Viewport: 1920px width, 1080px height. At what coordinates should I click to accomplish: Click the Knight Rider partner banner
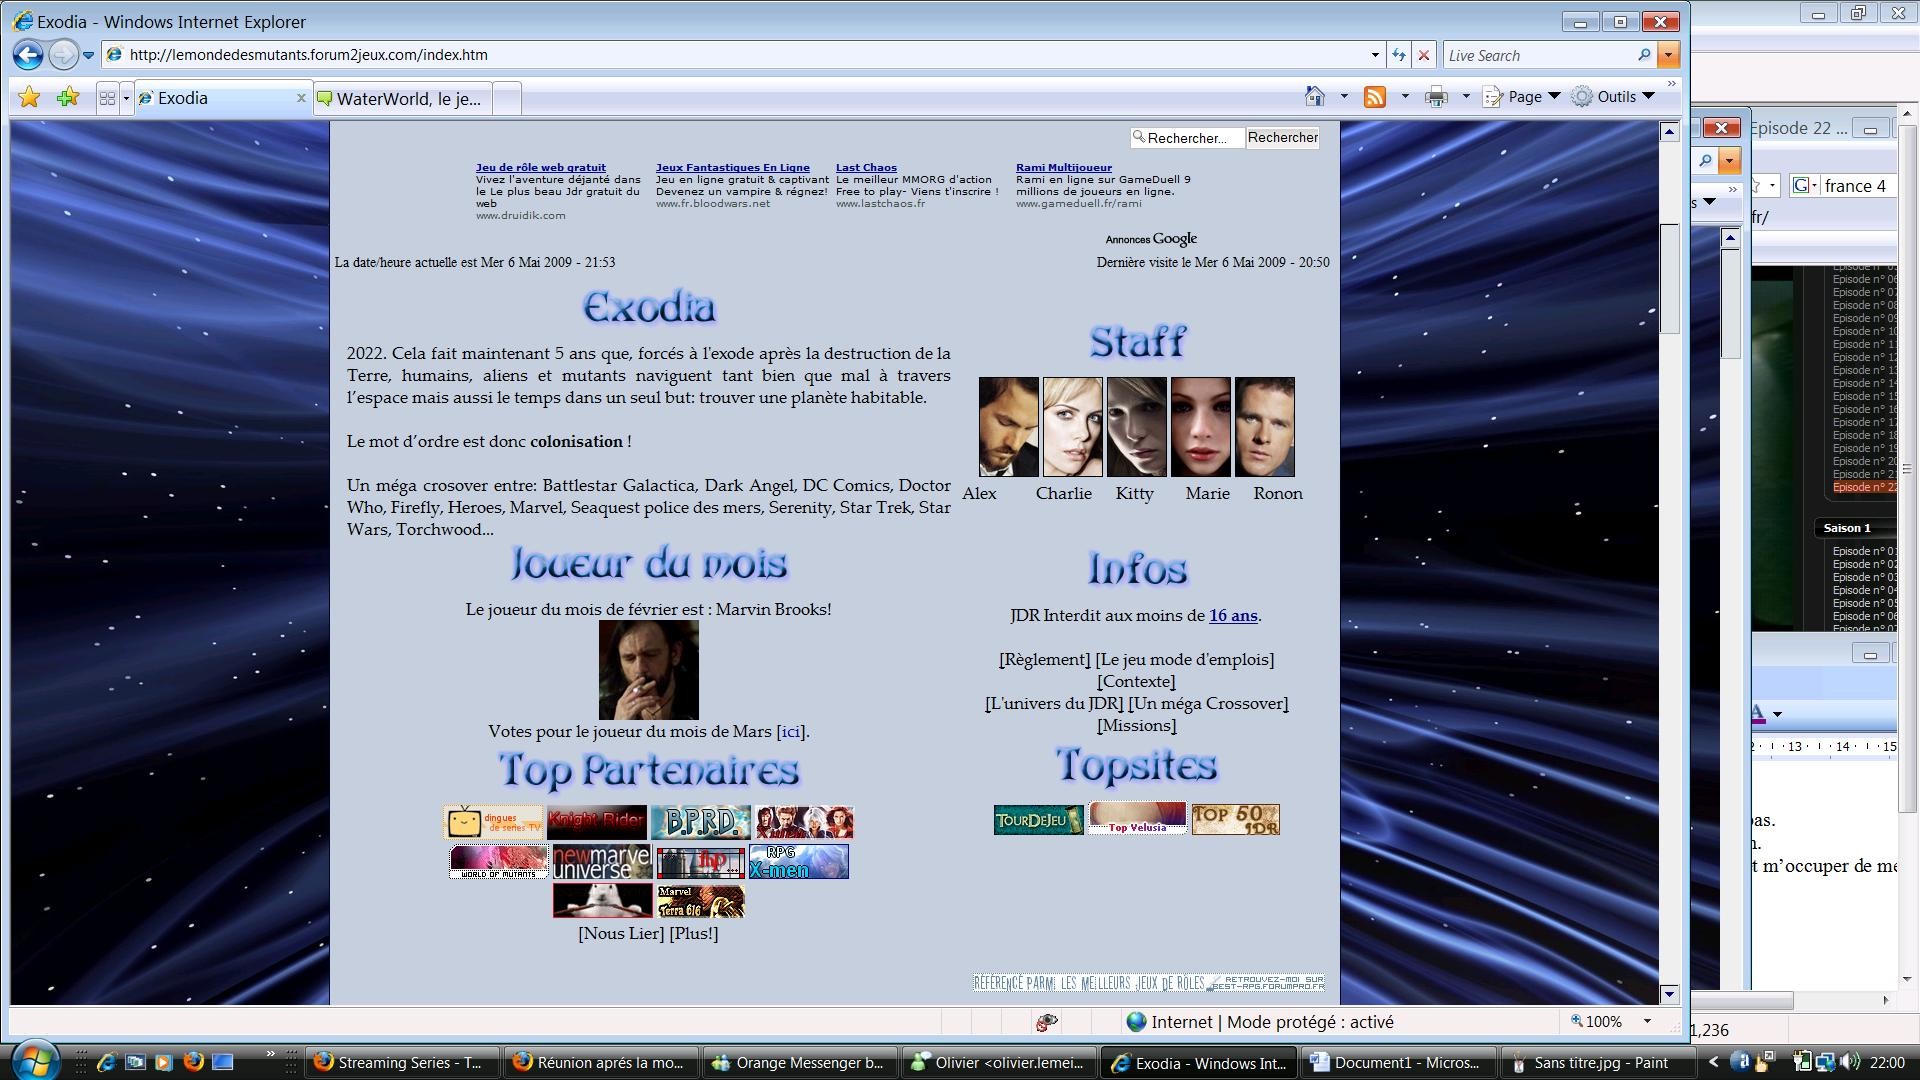pyautogui.click(x=597, y=823)
